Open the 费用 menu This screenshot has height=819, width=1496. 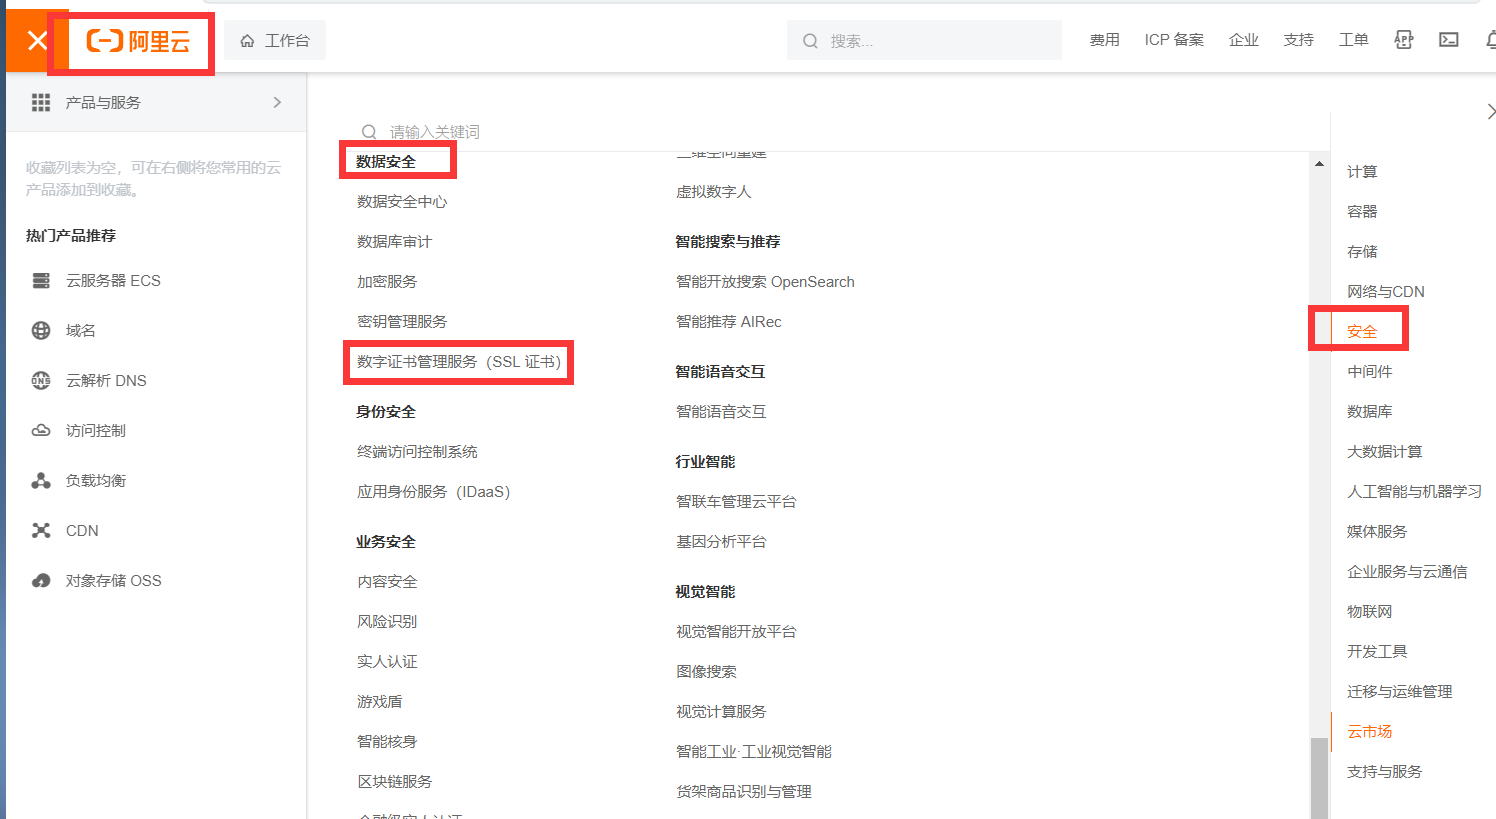(1104, 40)
